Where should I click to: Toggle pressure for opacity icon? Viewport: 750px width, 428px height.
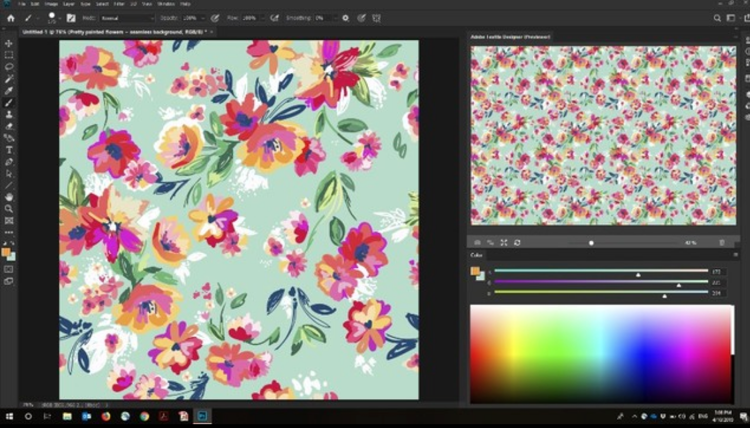click(x=215, y=18)
